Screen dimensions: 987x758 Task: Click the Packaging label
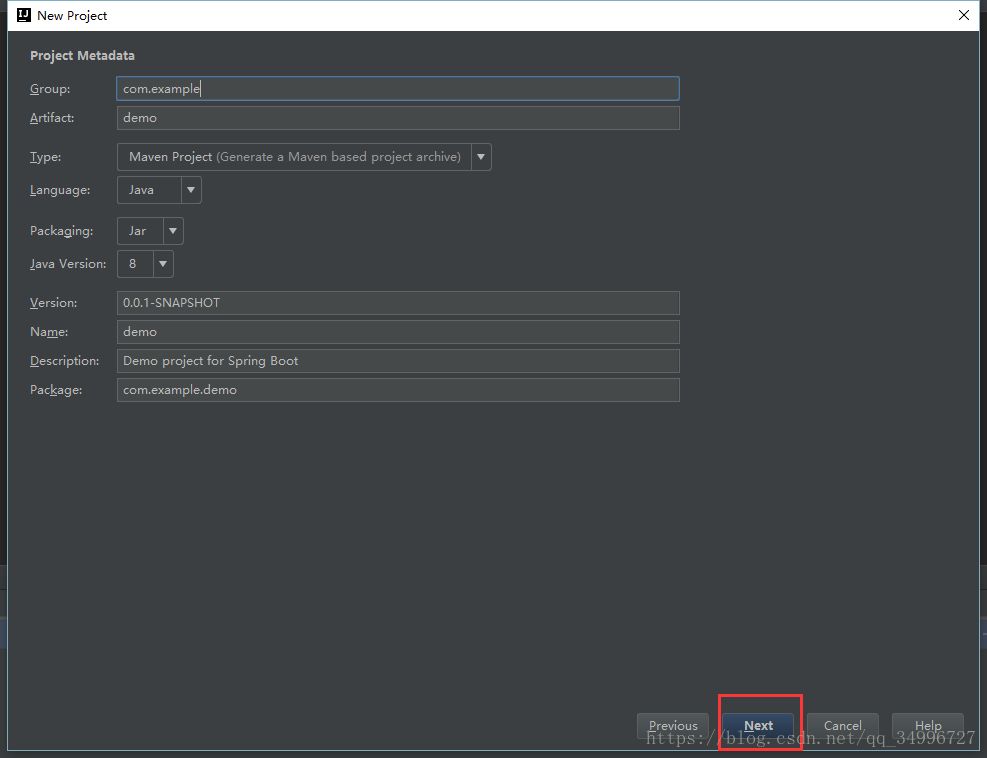coord(62,231)
